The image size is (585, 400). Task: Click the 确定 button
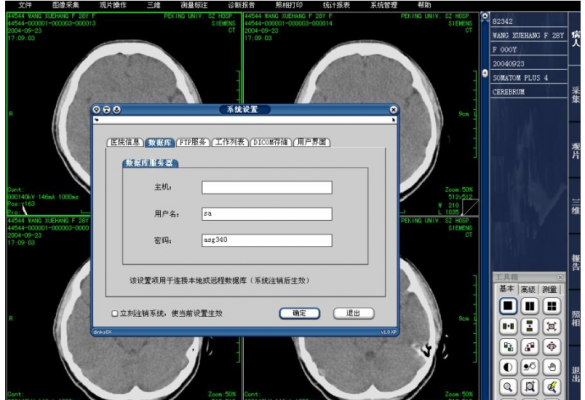(x=299, y=313)
